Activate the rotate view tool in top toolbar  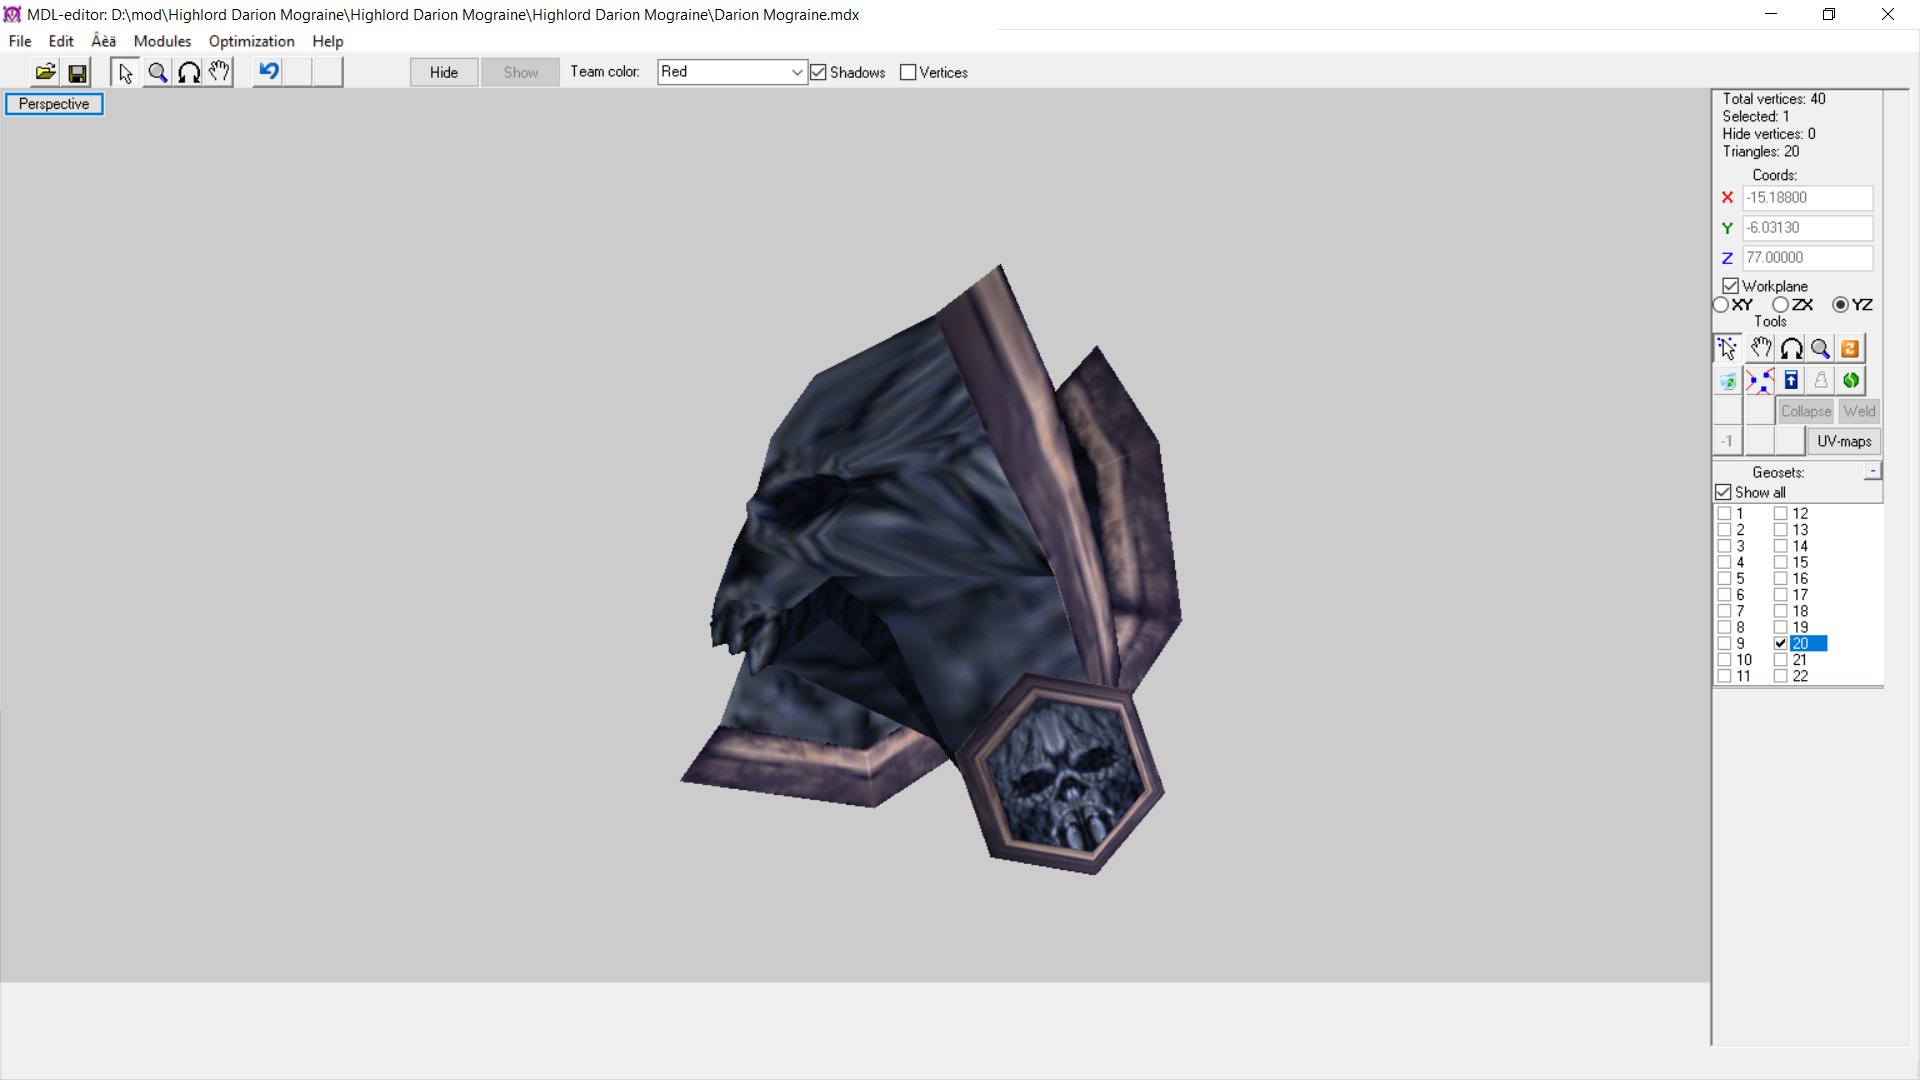188,72
